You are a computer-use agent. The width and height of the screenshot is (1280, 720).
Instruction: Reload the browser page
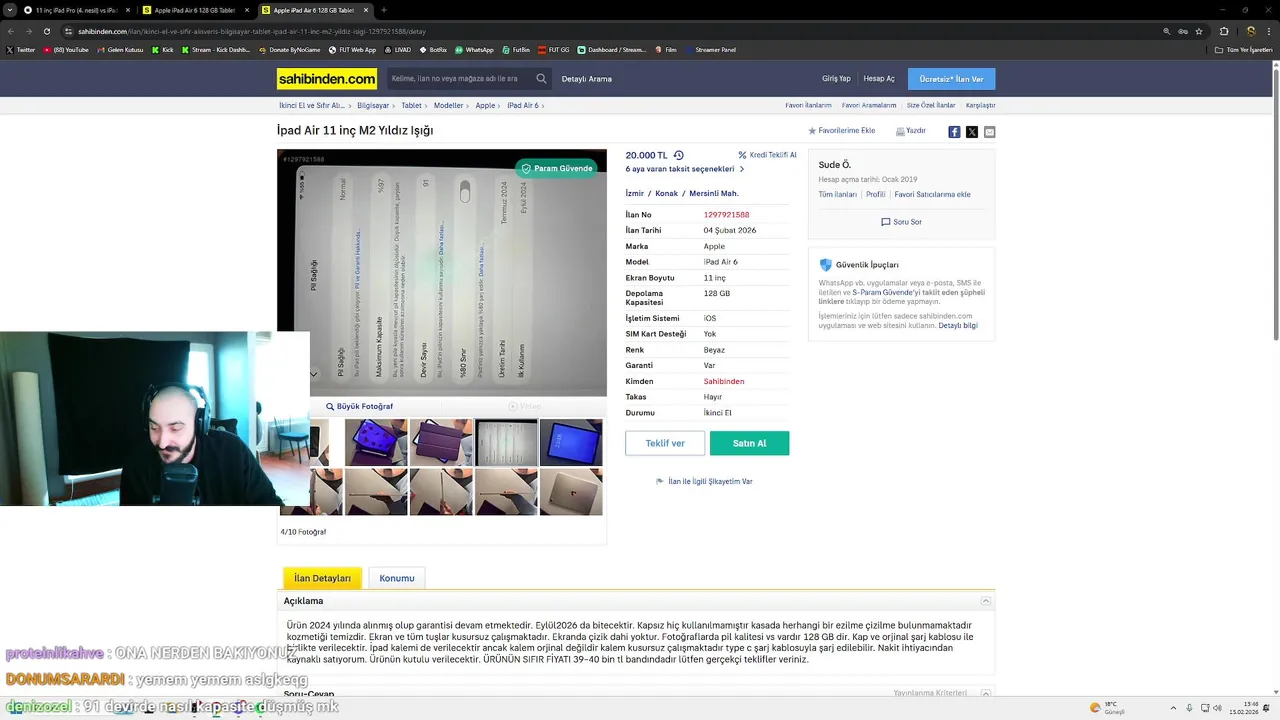[x=46, y=31]
